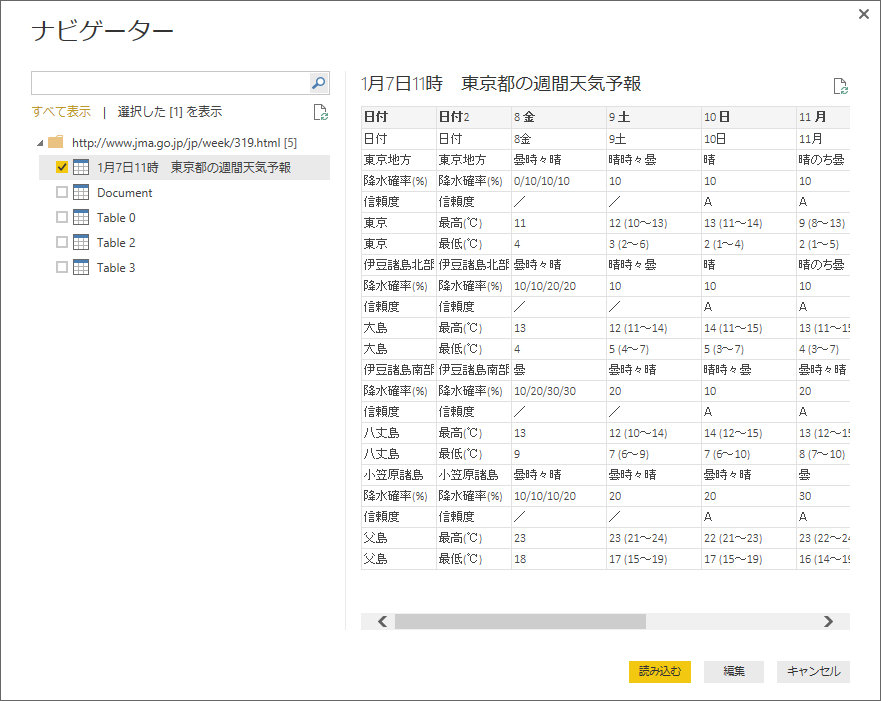
Task: Click the 9 土 column header
Action: click(653, 117)
